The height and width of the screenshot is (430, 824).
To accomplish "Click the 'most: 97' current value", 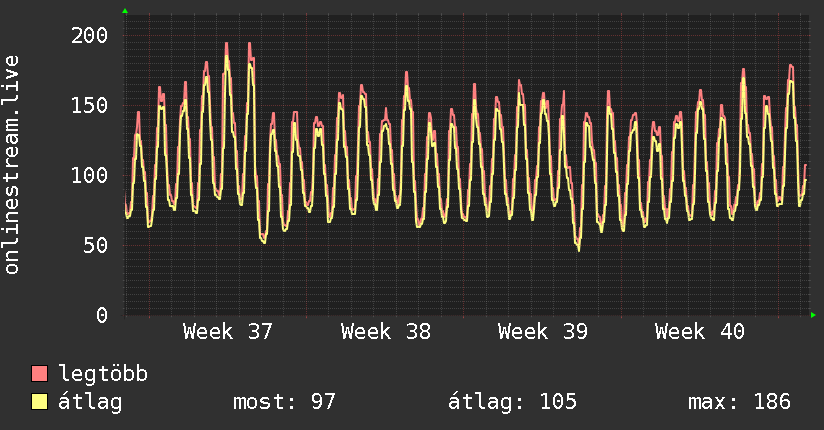I will 284,402.
